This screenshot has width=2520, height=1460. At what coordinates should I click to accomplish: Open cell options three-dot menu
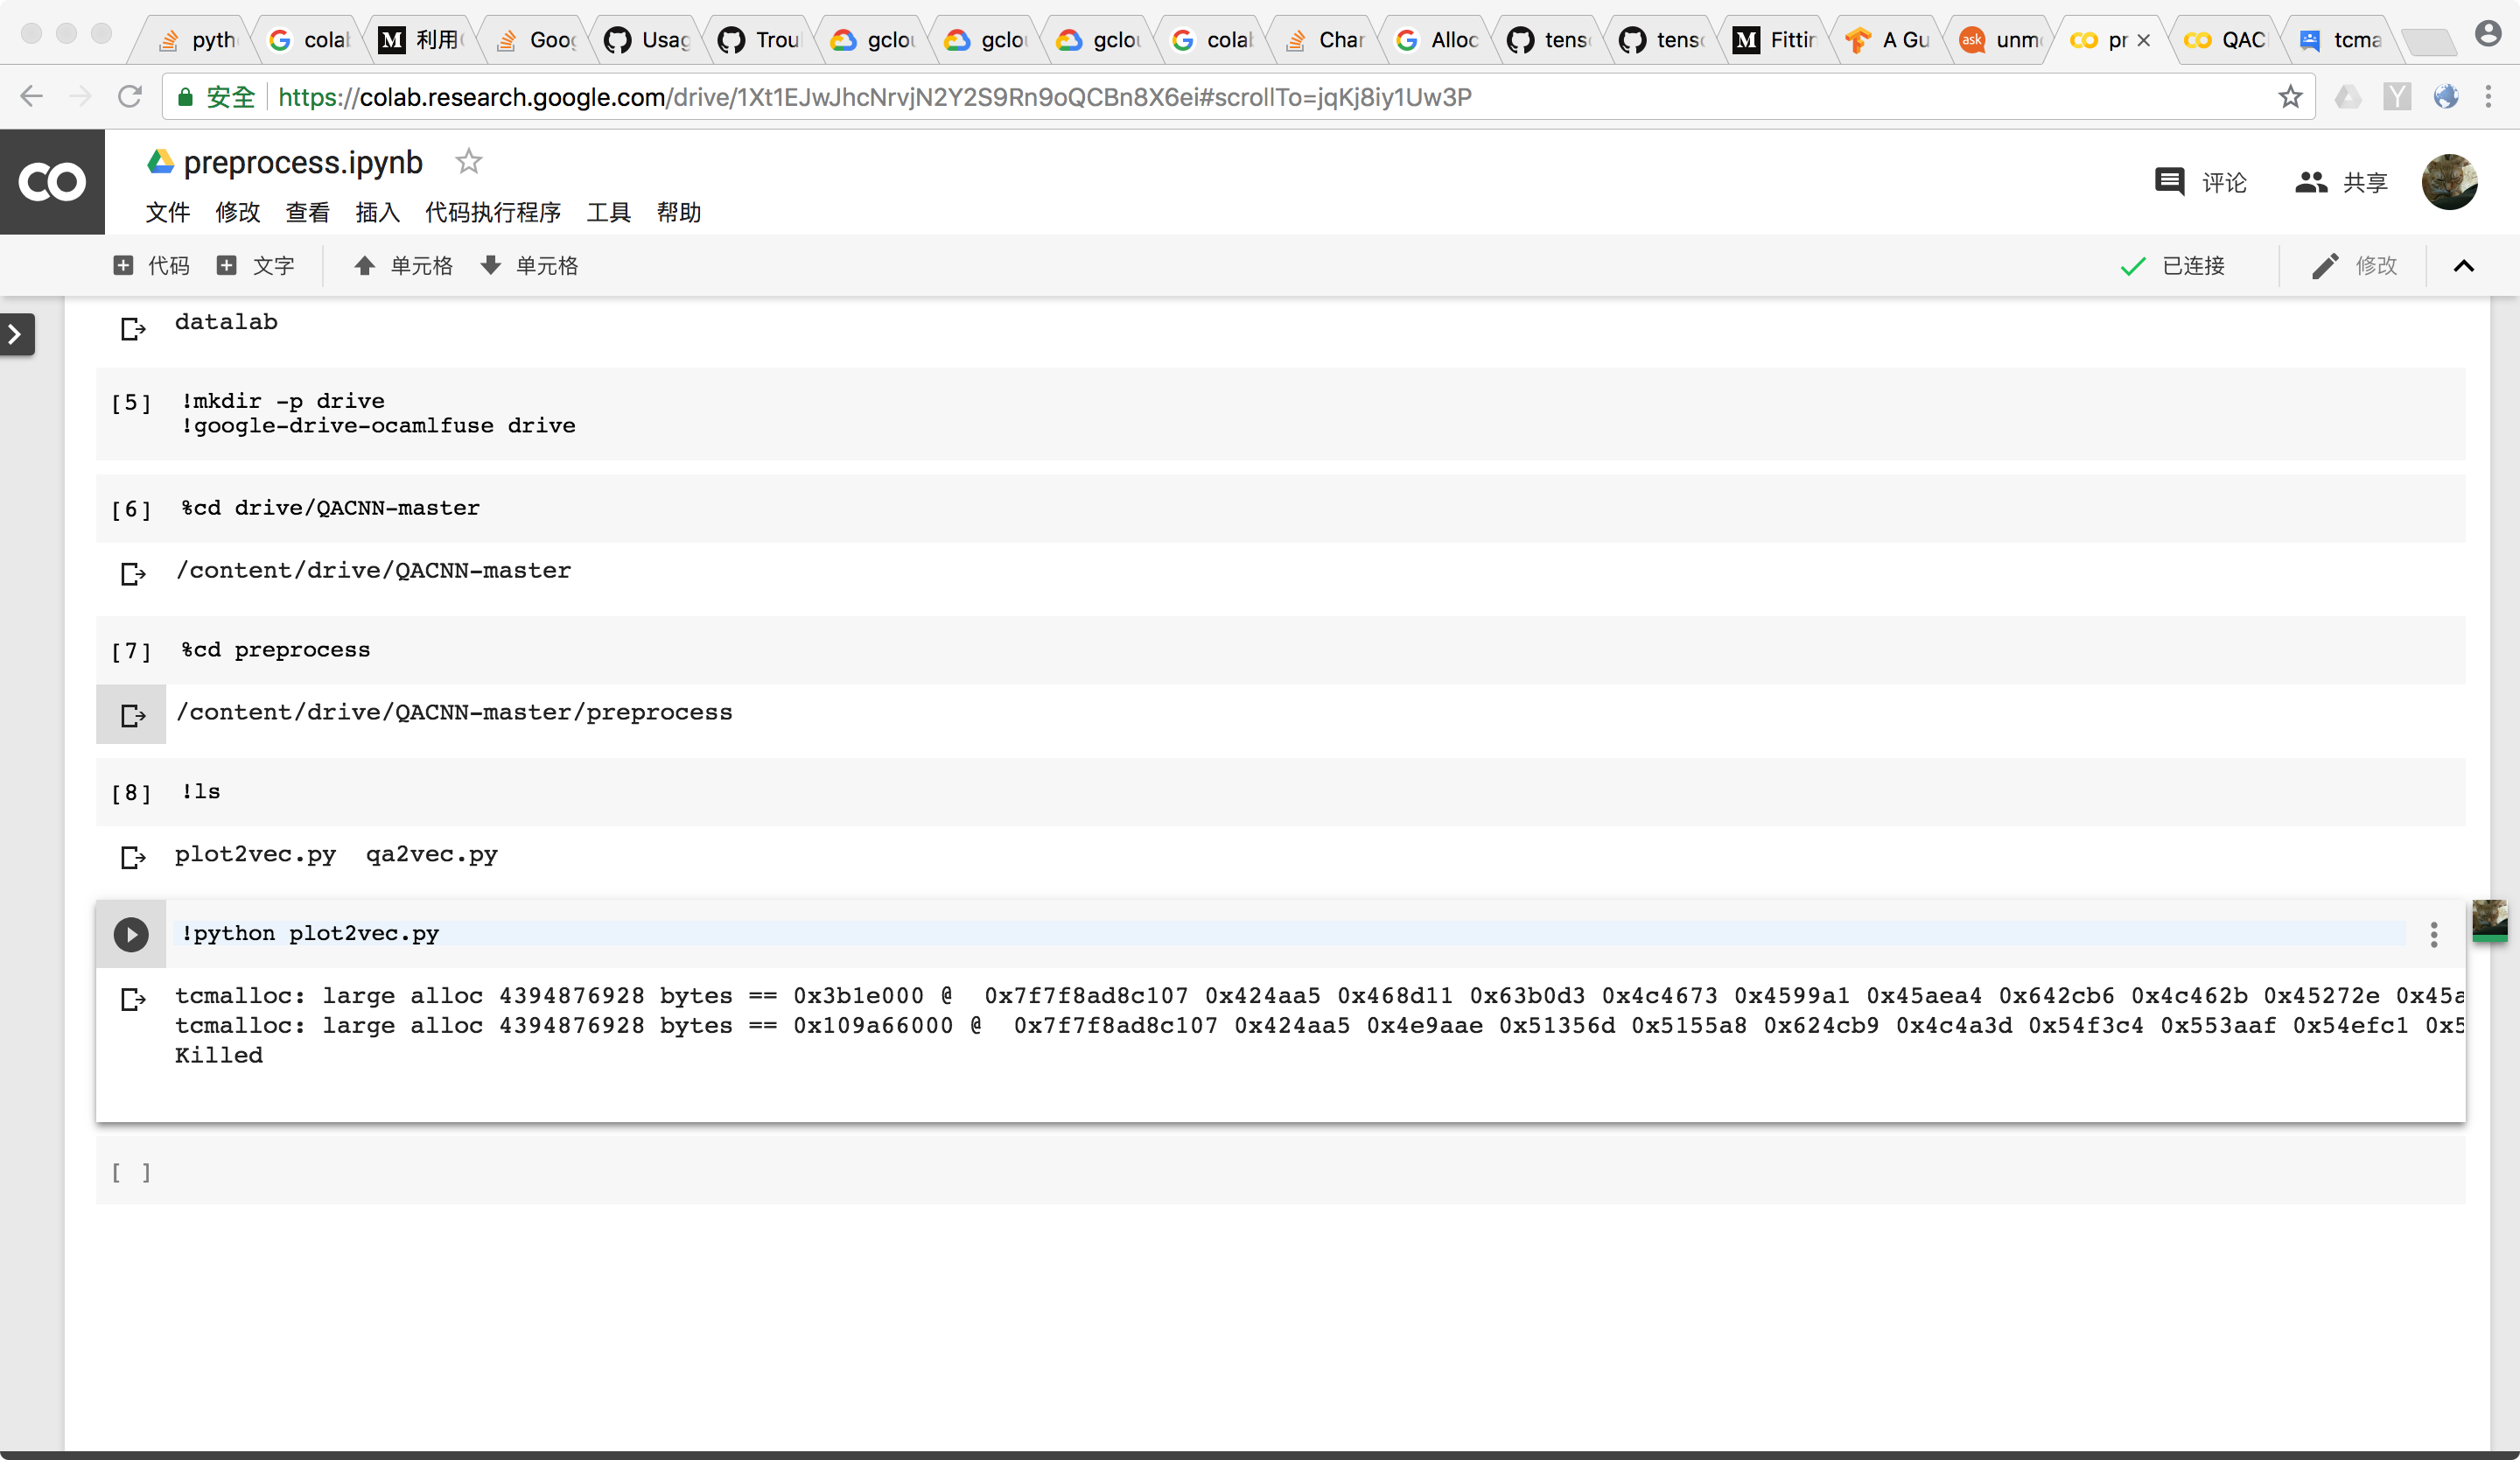pos(2433,934)
